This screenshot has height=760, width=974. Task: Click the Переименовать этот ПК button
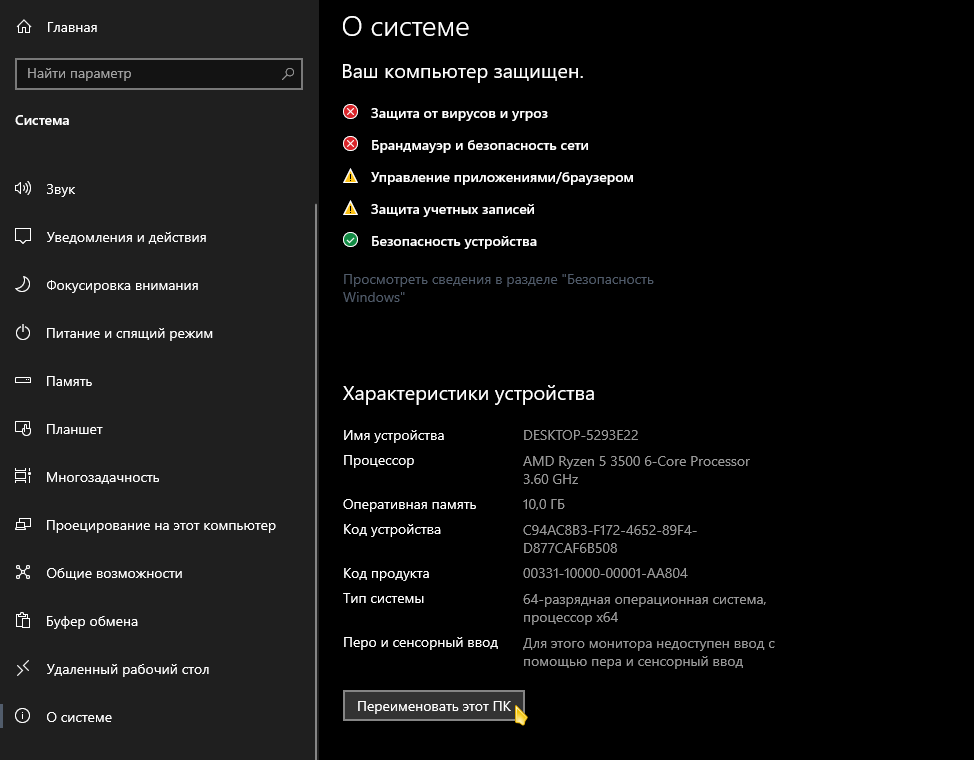[x=434, y=706]
